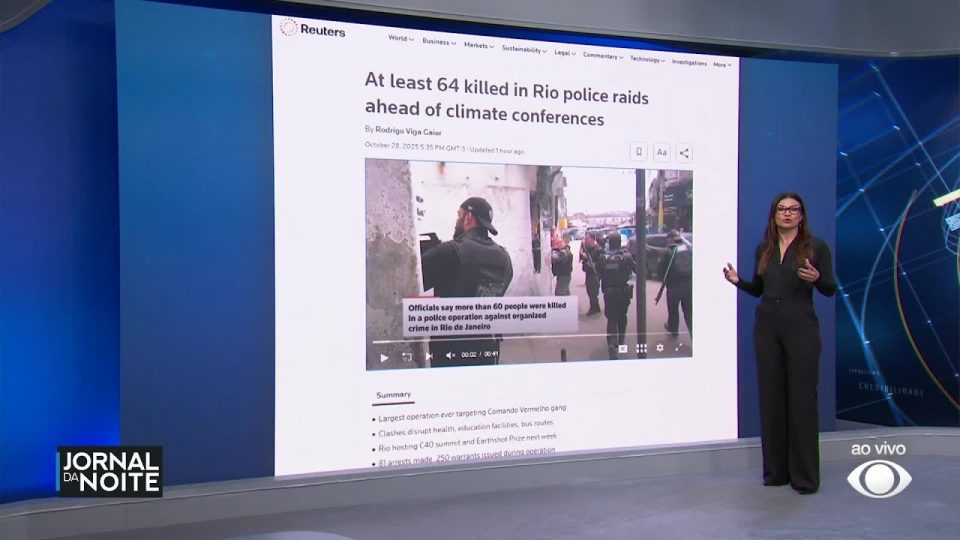
Task: Unmute the video sound
Action: [x=450, y=355]
